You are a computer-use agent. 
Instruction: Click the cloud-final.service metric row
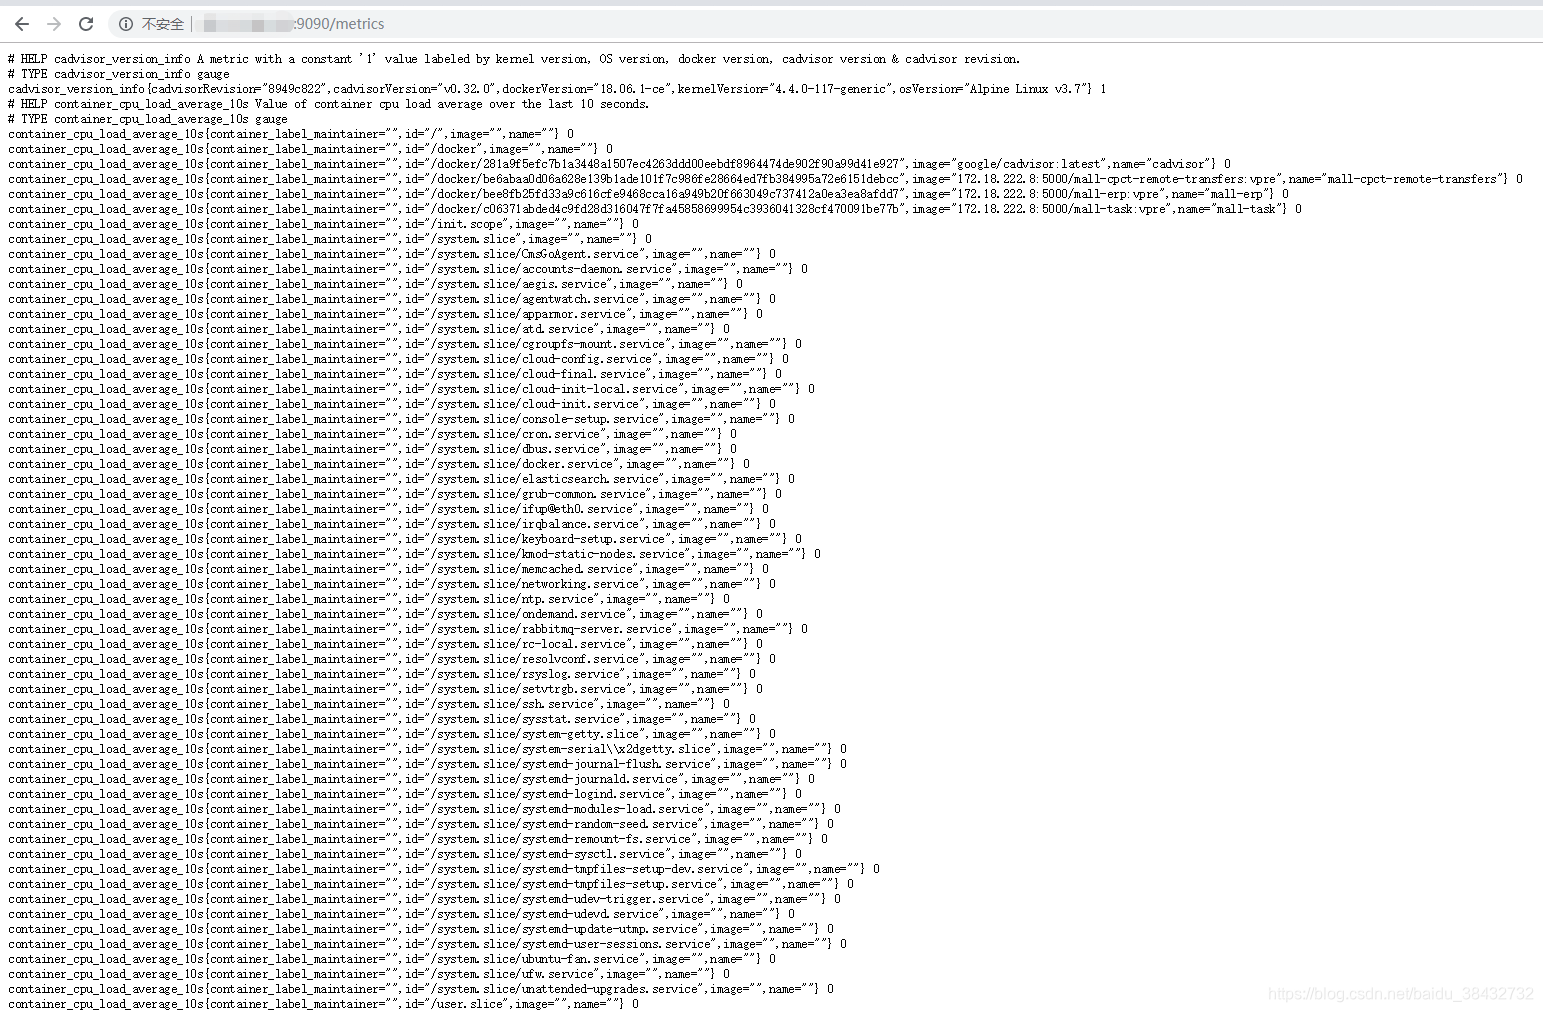point(395,374)
